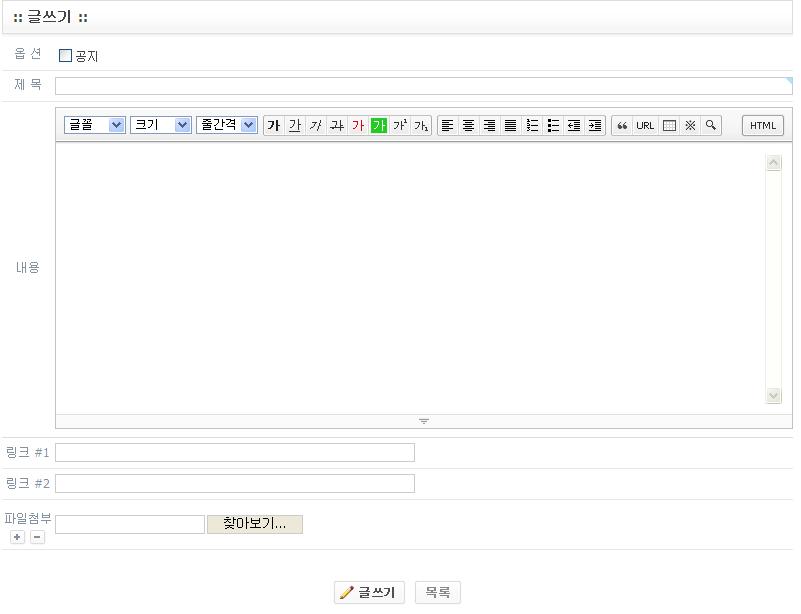Open the 크기 size dropdown
This screenshot has height=614, width=801.
(160, 125)
